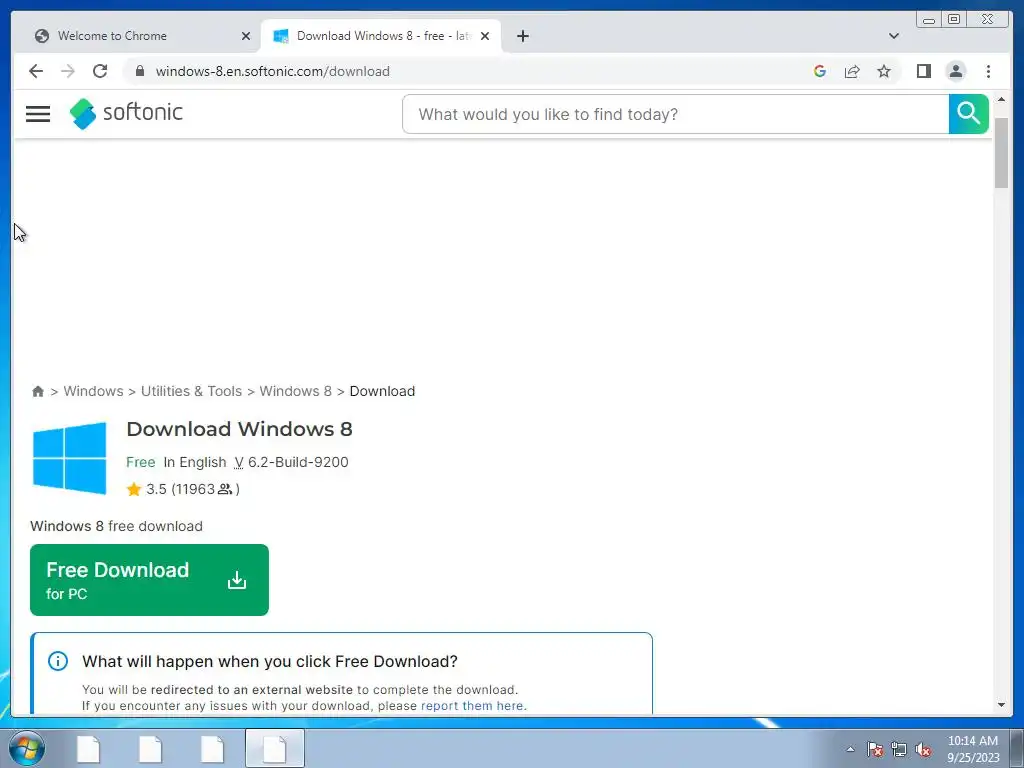Open the Softonic hamburger menu

38,114
